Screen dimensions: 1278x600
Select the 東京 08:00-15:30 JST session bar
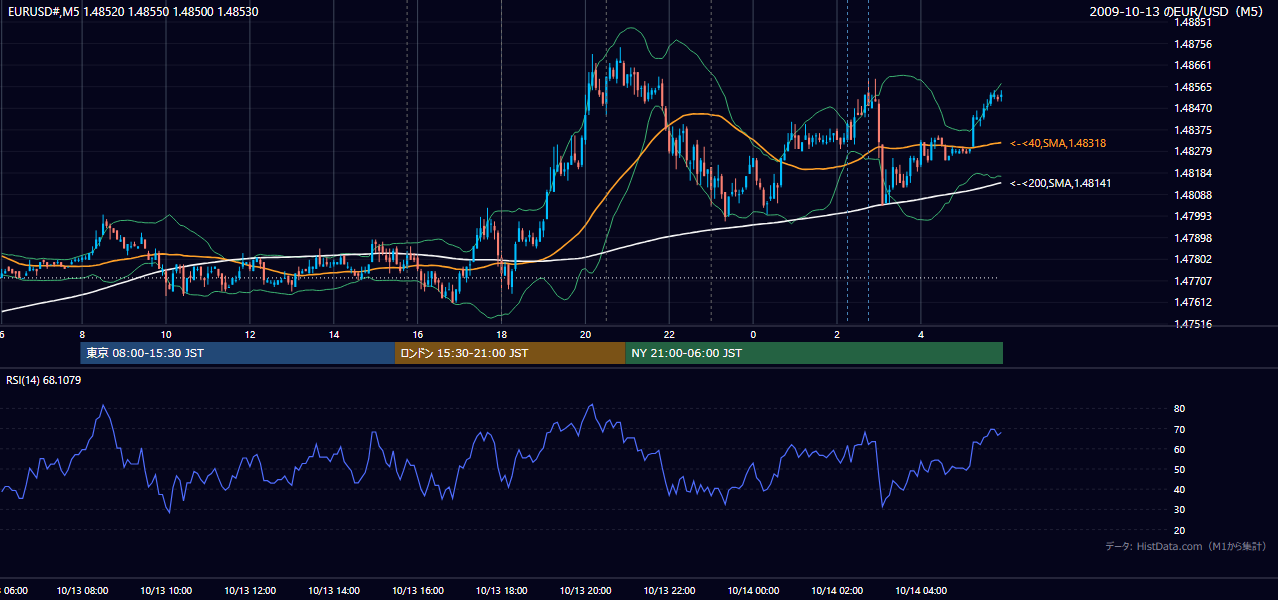(x=238, y=353)
